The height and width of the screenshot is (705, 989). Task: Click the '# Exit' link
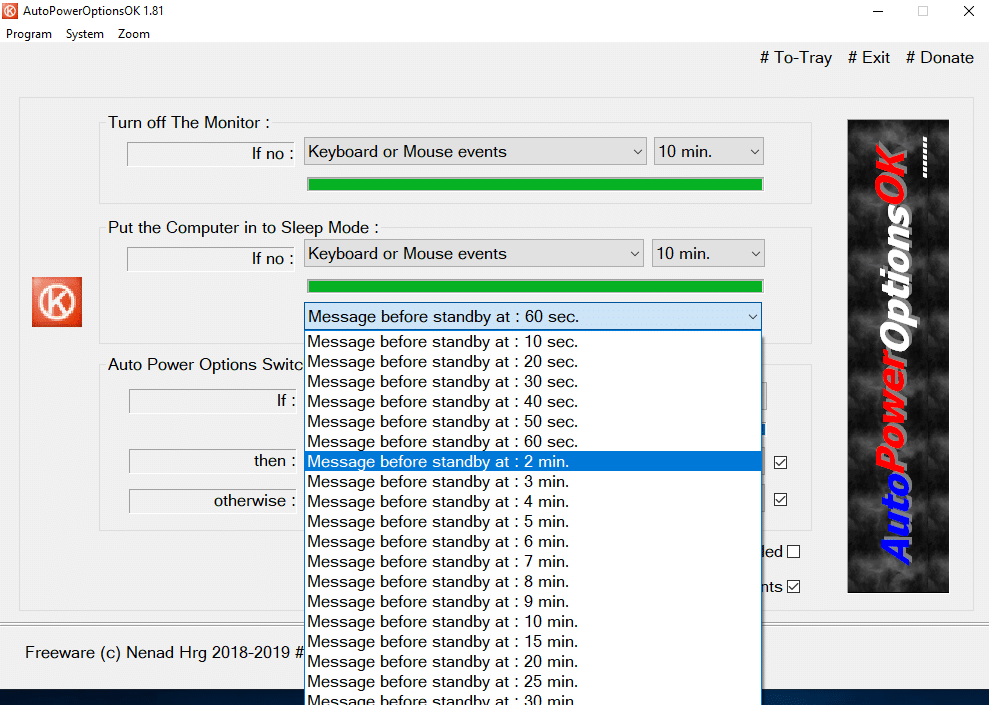(x=869, y=58)
